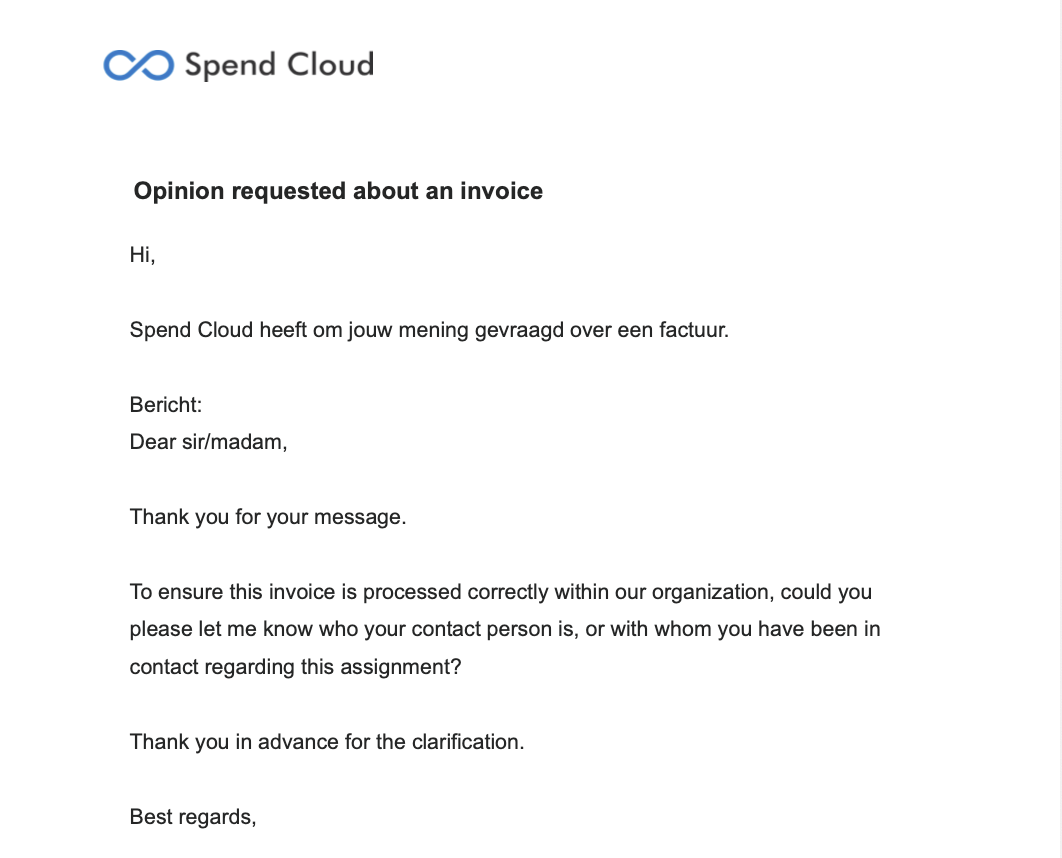Click the line starting "please let me know"
1062x858 pixels.
coord(505,630)
